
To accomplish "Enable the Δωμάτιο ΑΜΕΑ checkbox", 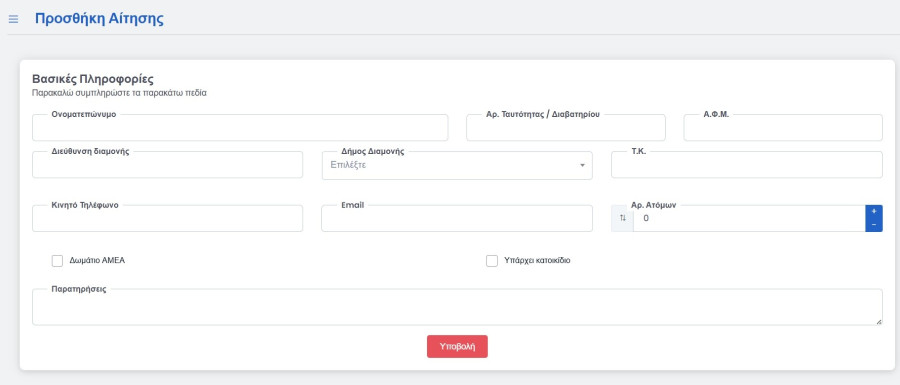I will click(57, 261).
